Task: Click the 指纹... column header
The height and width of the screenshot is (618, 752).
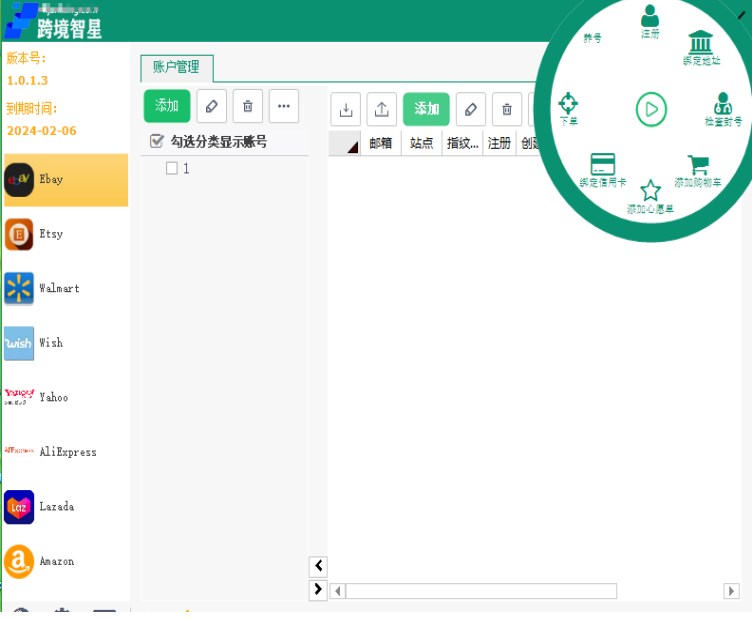Action: tap(462, 143)
